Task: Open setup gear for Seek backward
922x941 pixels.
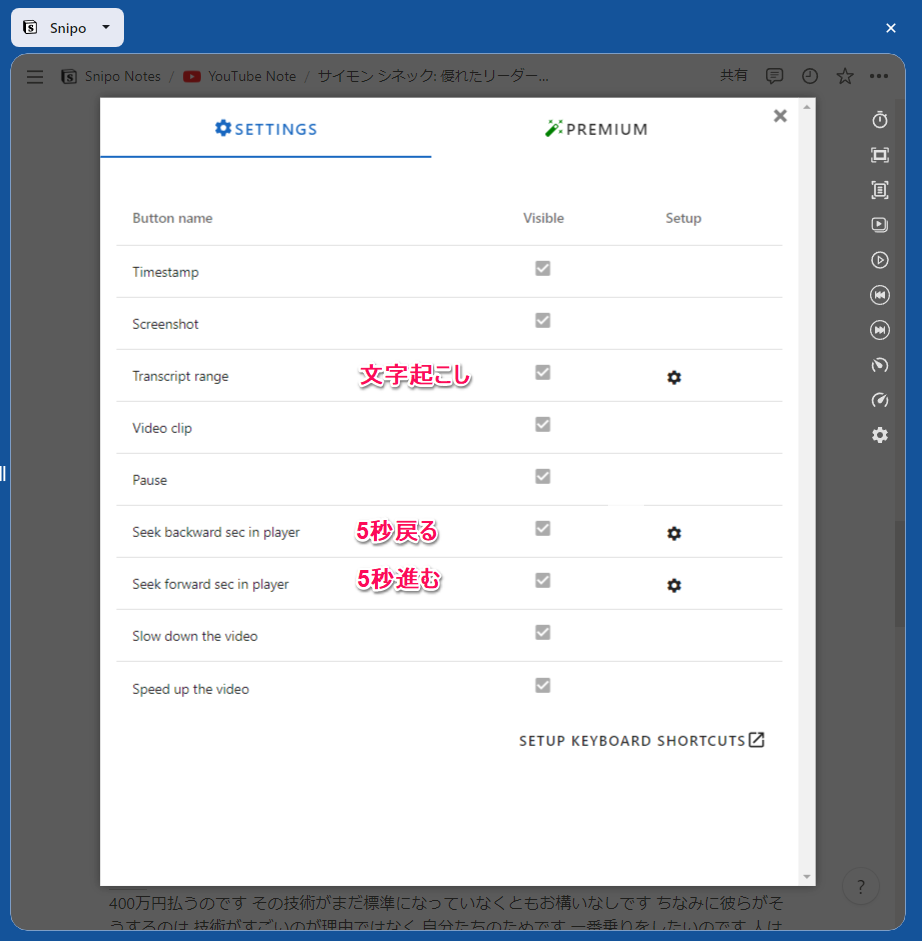Action: click(x=674, y=534)
